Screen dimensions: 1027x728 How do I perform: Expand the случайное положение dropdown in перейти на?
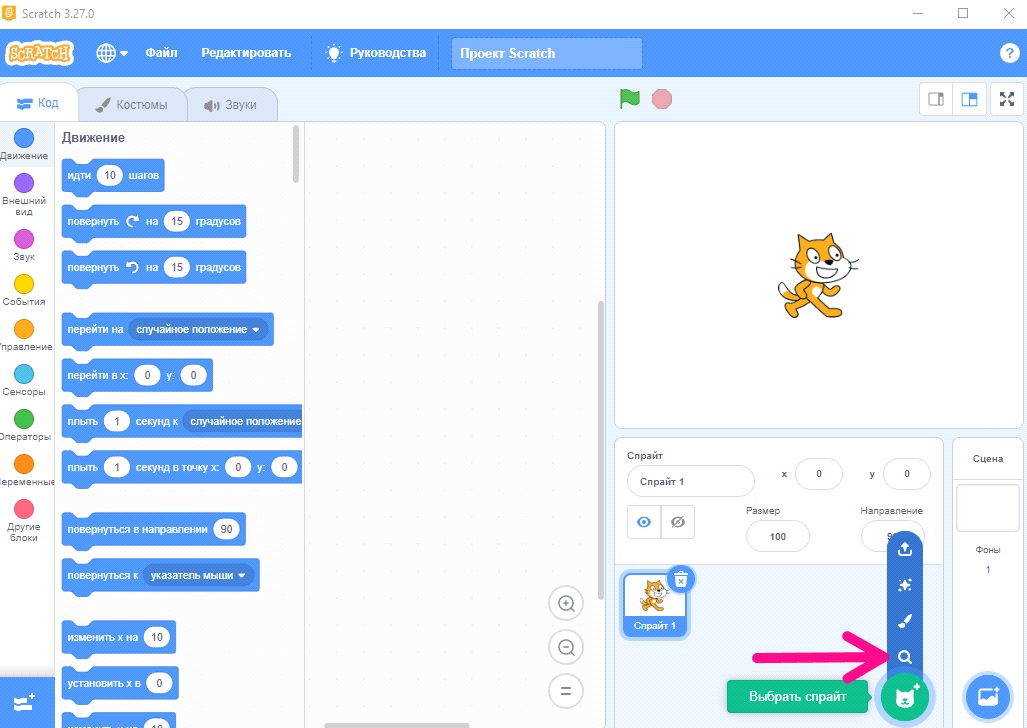click(198, 330)
